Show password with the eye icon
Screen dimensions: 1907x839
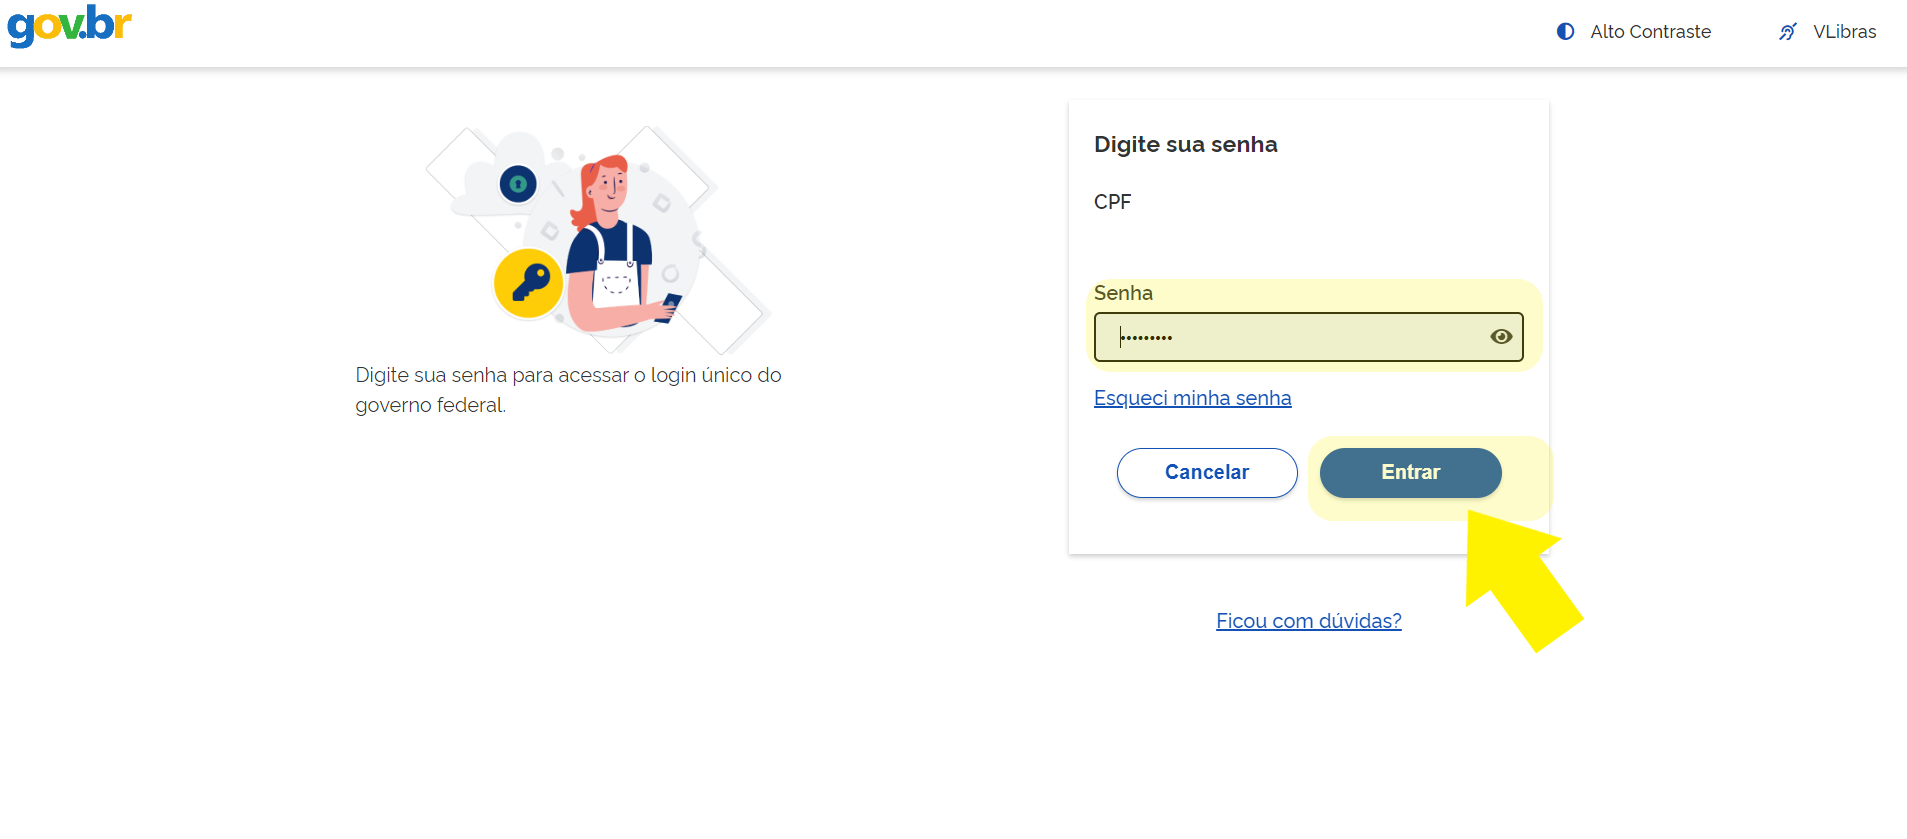[1500, 337]
